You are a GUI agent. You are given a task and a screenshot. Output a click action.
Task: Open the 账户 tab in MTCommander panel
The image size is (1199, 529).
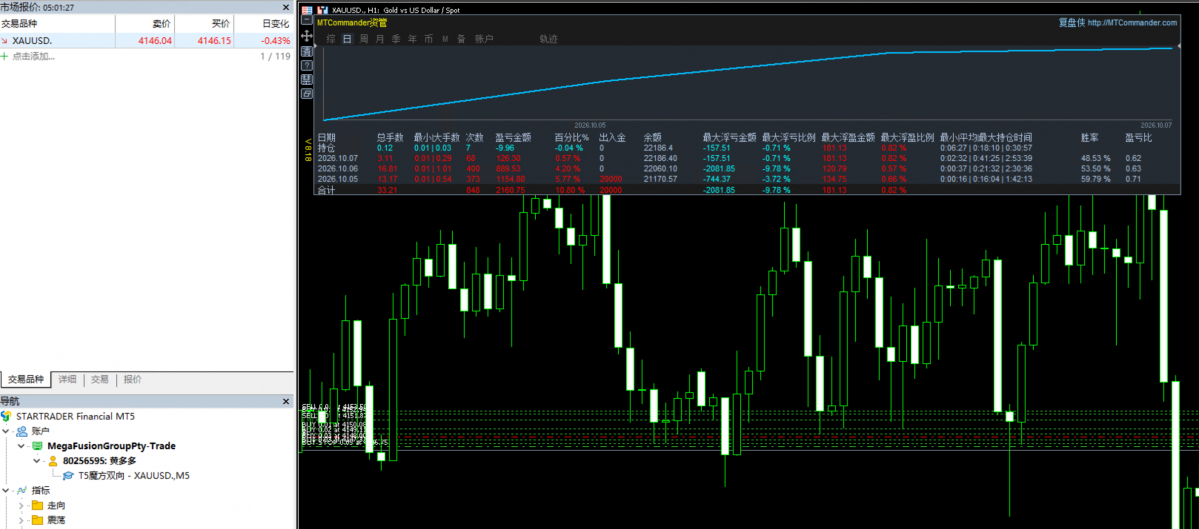click(x=484, y=38)
